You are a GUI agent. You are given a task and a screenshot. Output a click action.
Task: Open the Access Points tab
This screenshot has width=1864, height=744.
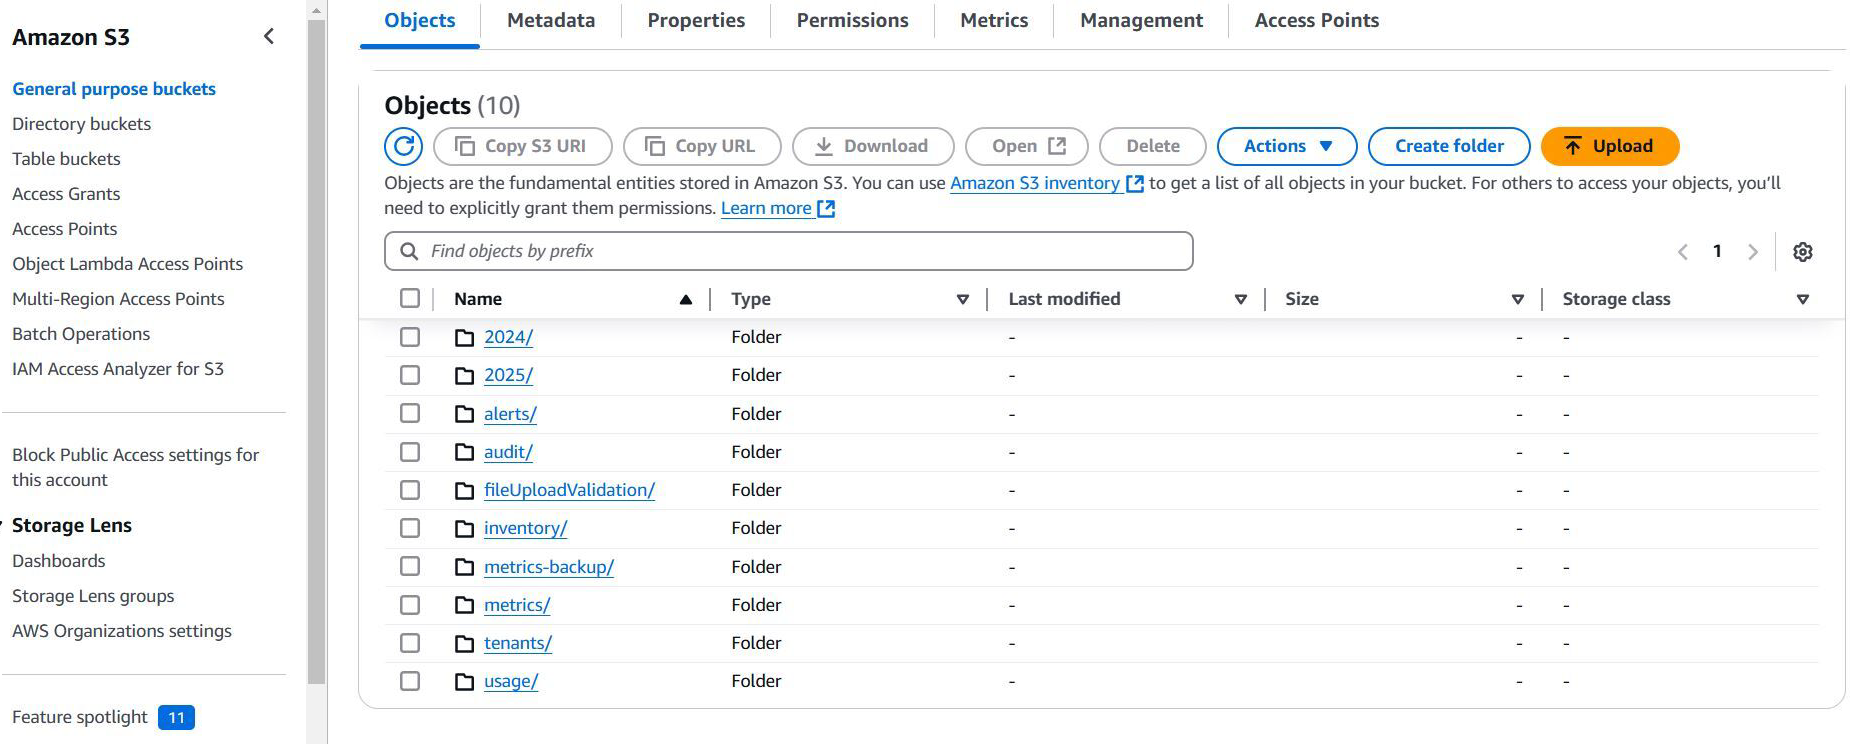click(1316, 21)
